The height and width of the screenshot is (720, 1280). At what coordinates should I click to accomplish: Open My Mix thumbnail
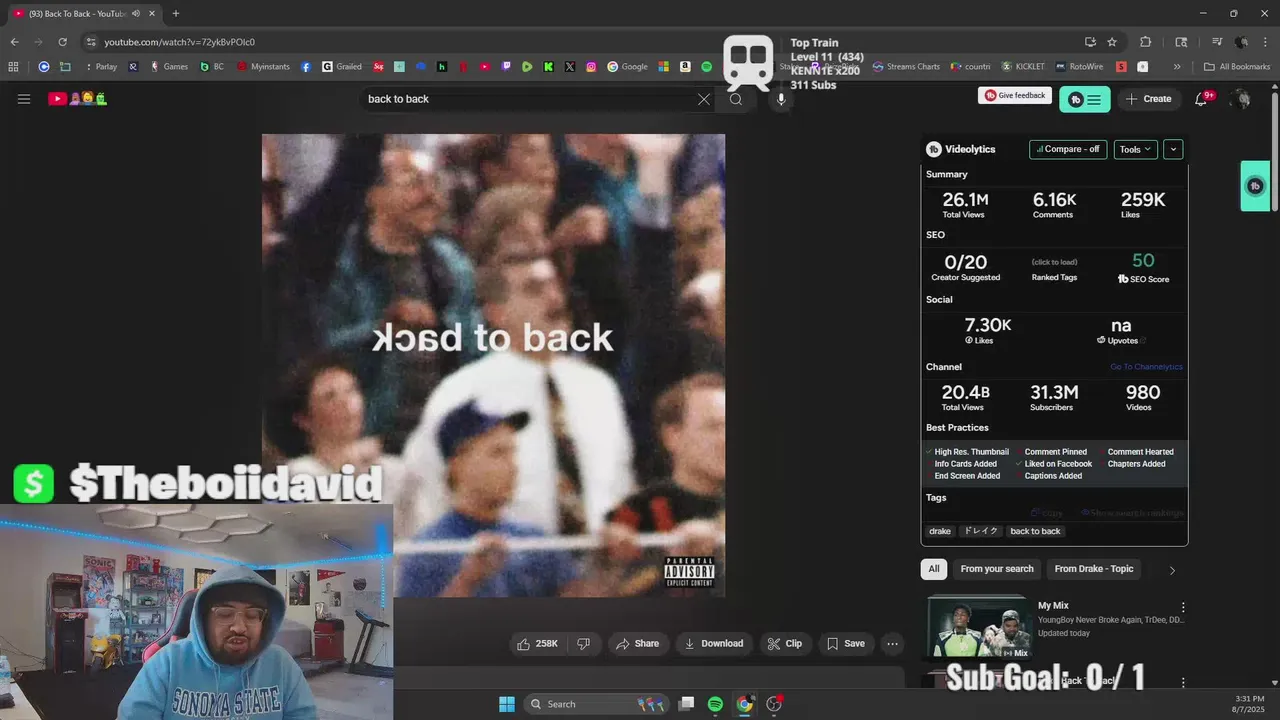pos(978,627)
